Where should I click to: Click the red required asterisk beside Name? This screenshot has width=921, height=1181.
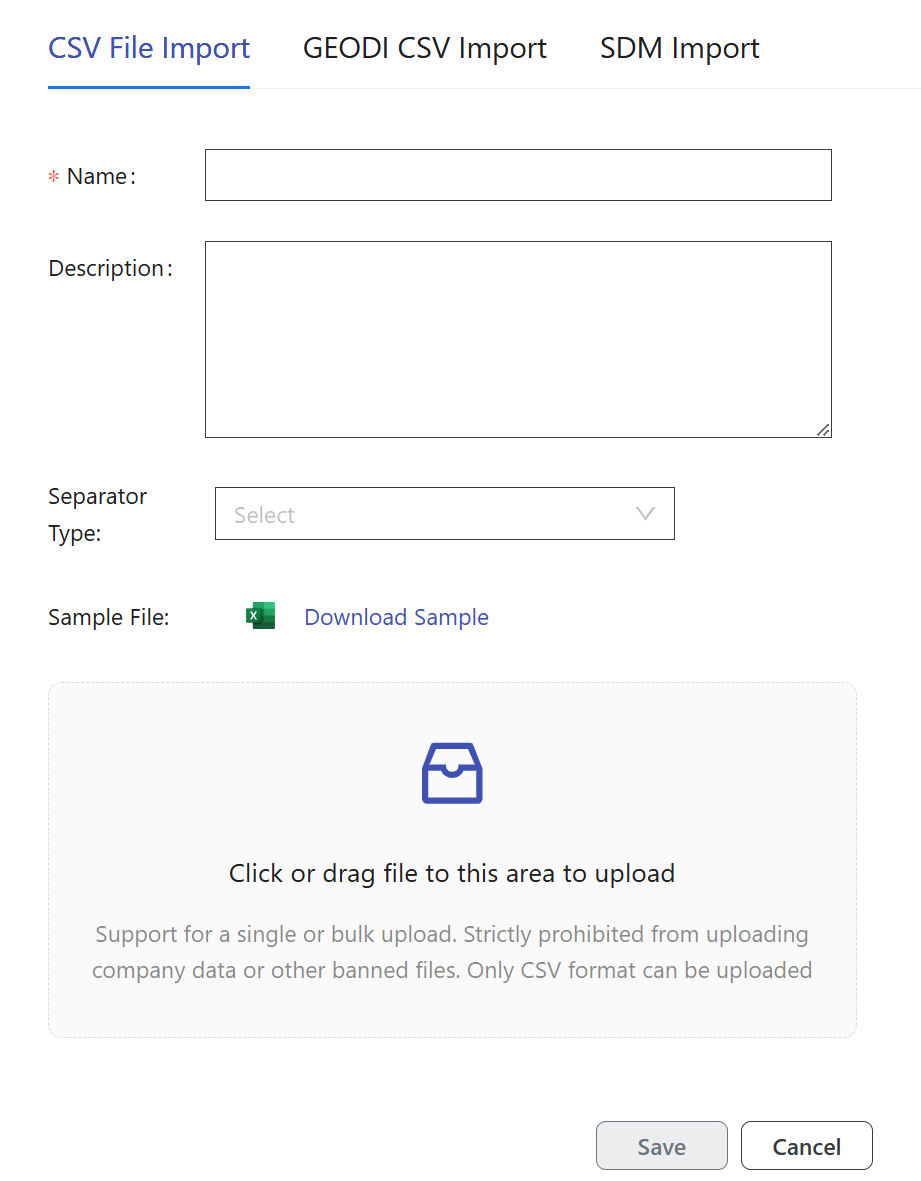coord(54,177)
